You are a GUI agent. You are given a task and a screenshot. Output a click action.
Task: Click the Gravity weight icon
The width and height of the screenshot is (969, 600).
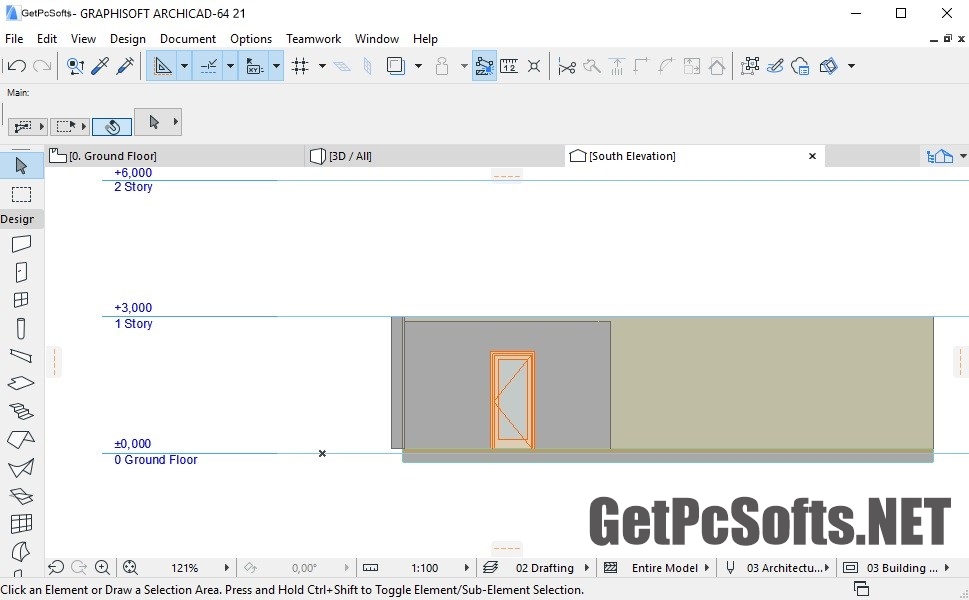441,65
